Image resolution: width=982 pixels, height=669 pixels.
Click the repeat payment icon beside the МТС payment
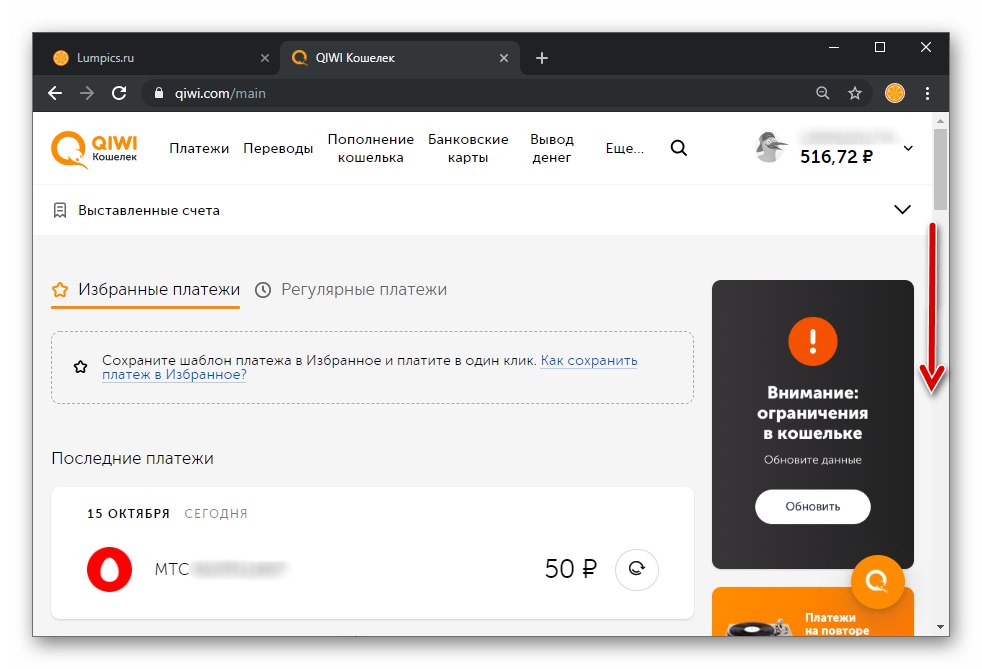point(637,569)
